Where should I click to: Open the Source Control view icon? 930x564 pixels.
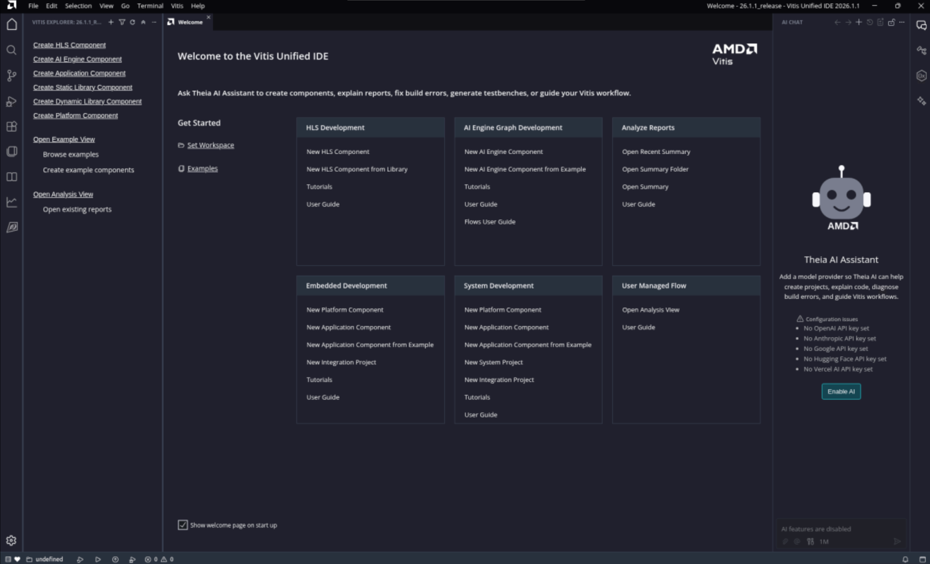pyautogui.click(x=11, y=75)
